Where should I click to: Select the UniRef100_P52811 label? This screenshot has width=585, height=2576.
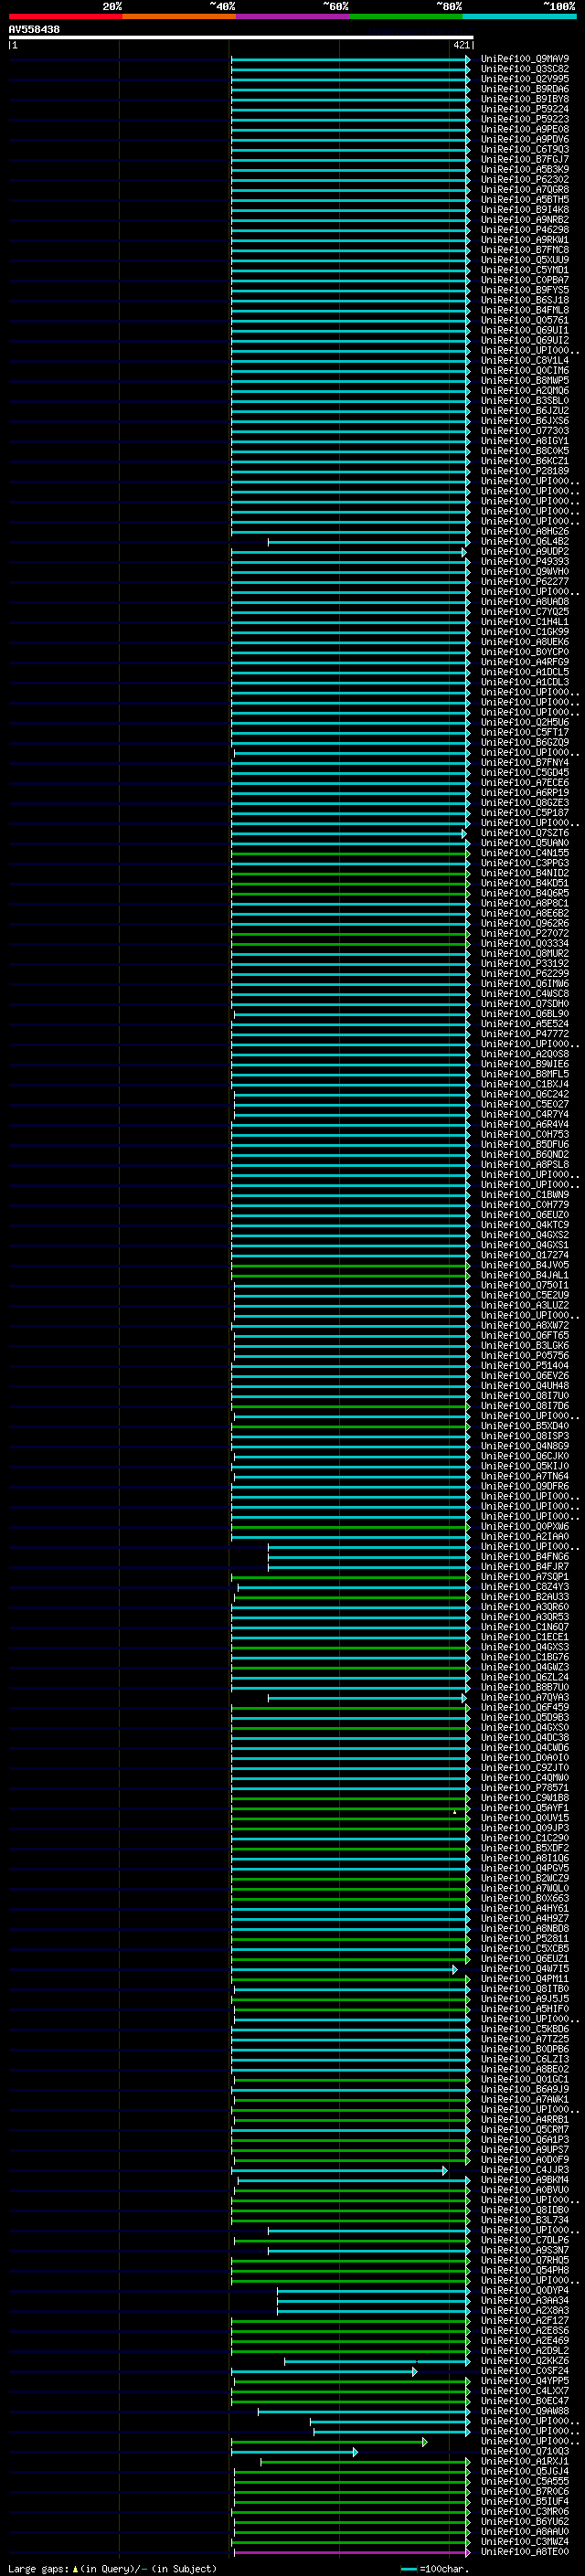click(525, 1938)
